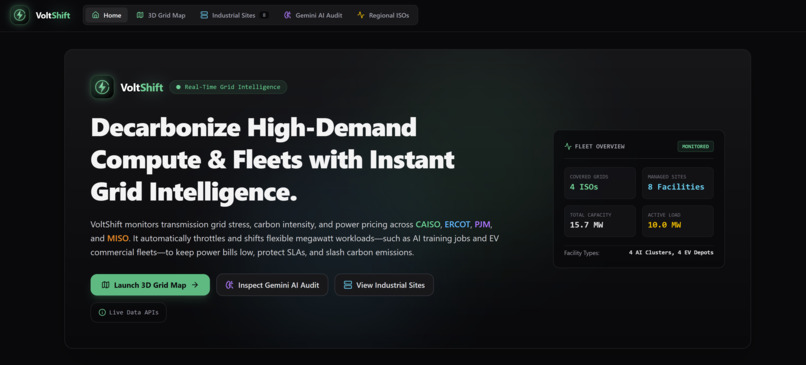Viewport: 806px width, 365px height.
Task: Click the Live Data APIs chip
Action: click(129, 313)
